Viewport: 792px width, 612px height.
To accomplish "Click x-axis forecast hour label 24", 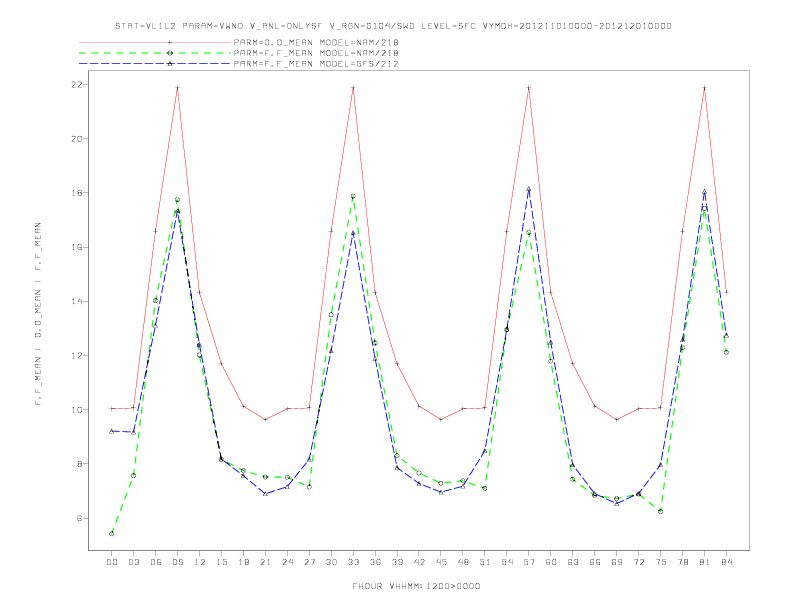I will click(287, 562).
